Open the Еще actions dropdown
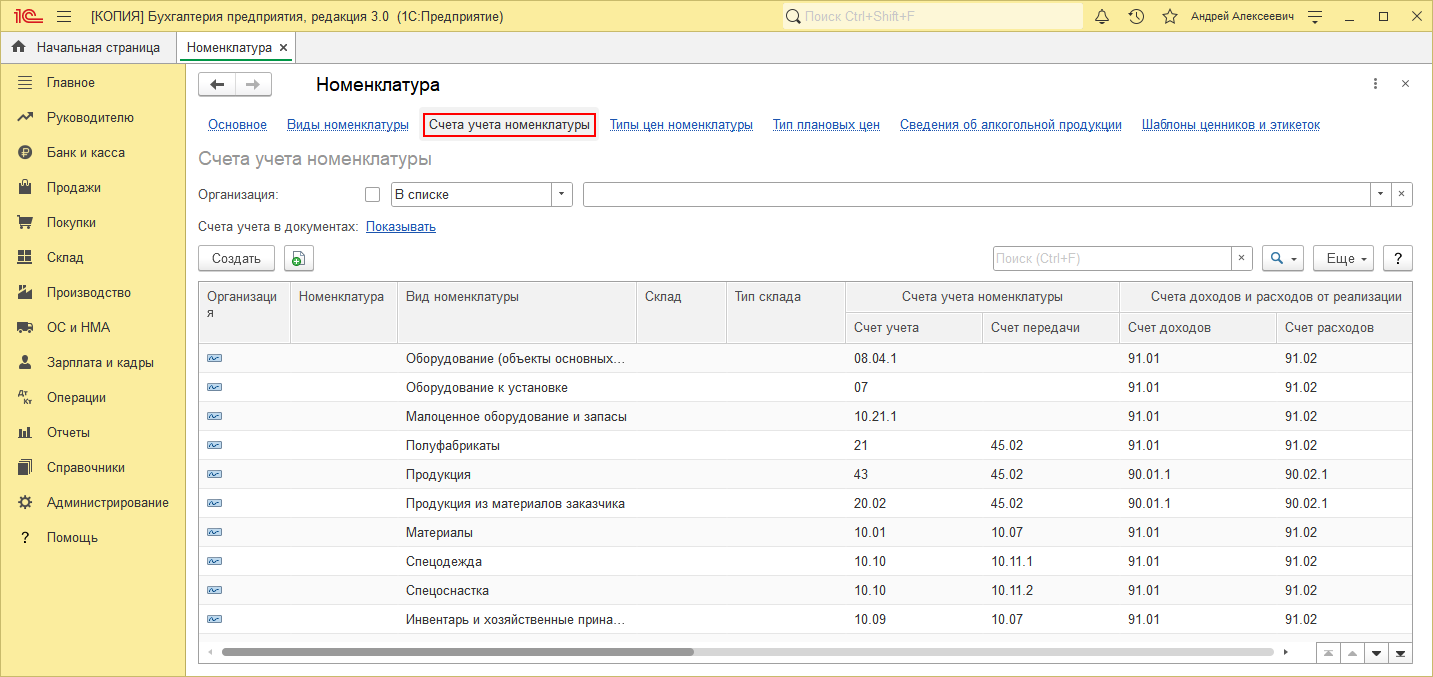 coord(1342,259)
